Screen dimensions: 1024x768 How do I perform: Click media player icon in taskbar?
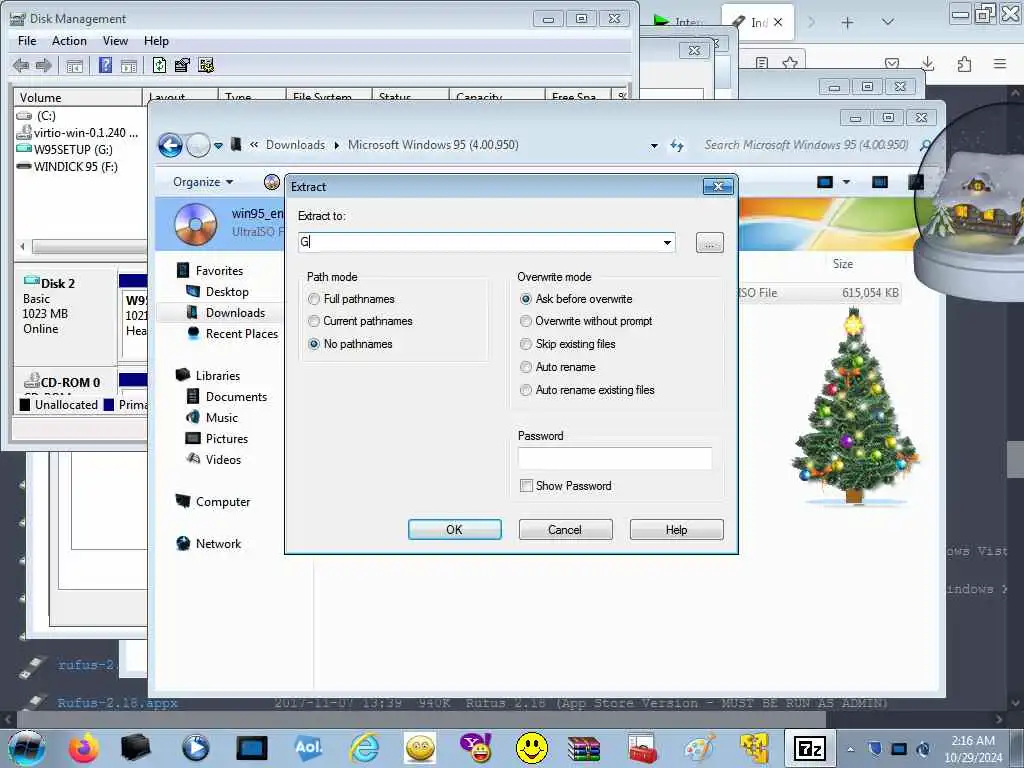(195, 748)
